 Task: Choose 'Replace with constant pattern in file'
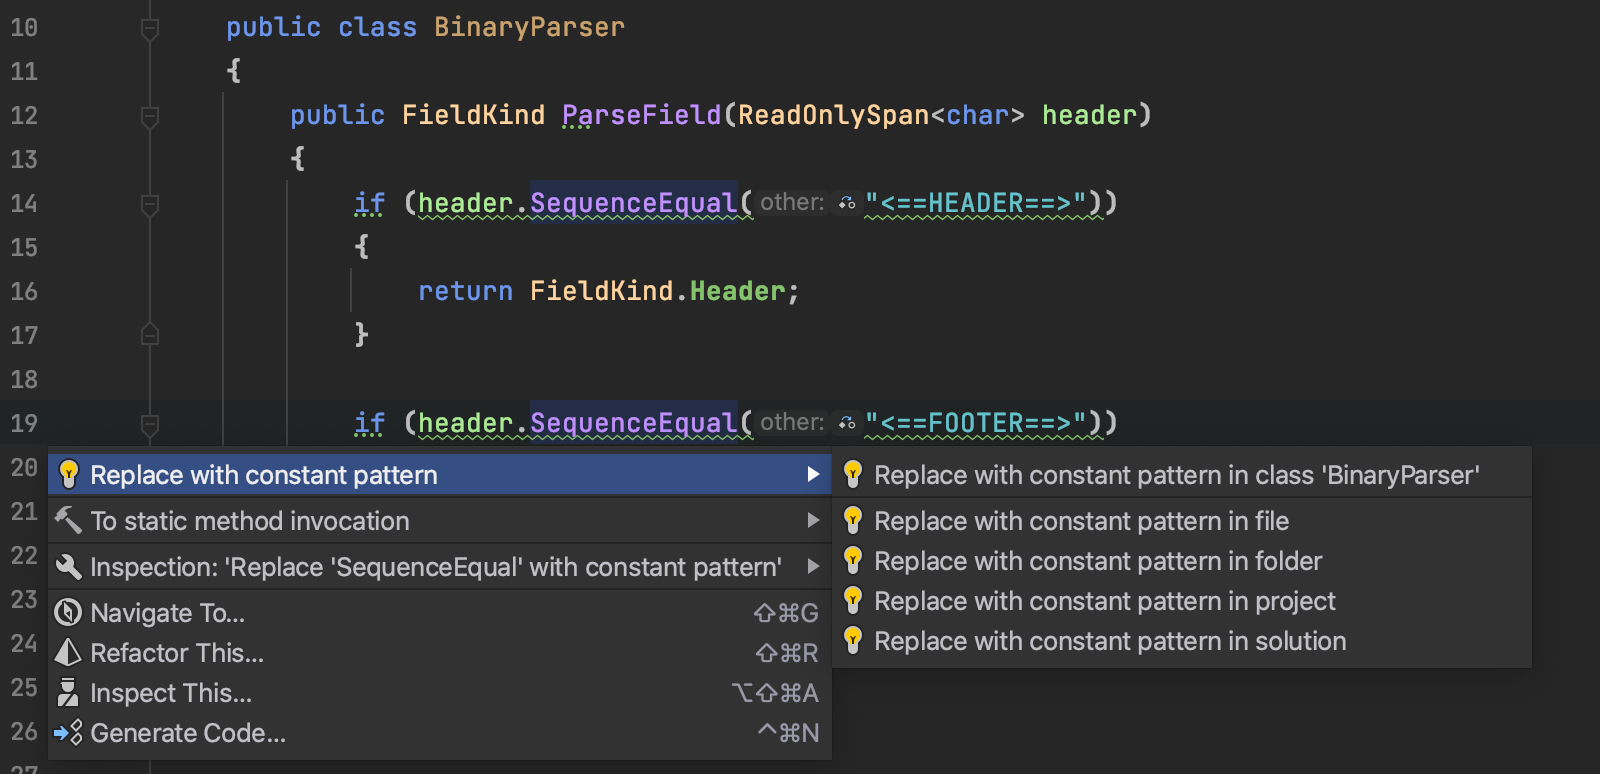[x=1081, y=521]
